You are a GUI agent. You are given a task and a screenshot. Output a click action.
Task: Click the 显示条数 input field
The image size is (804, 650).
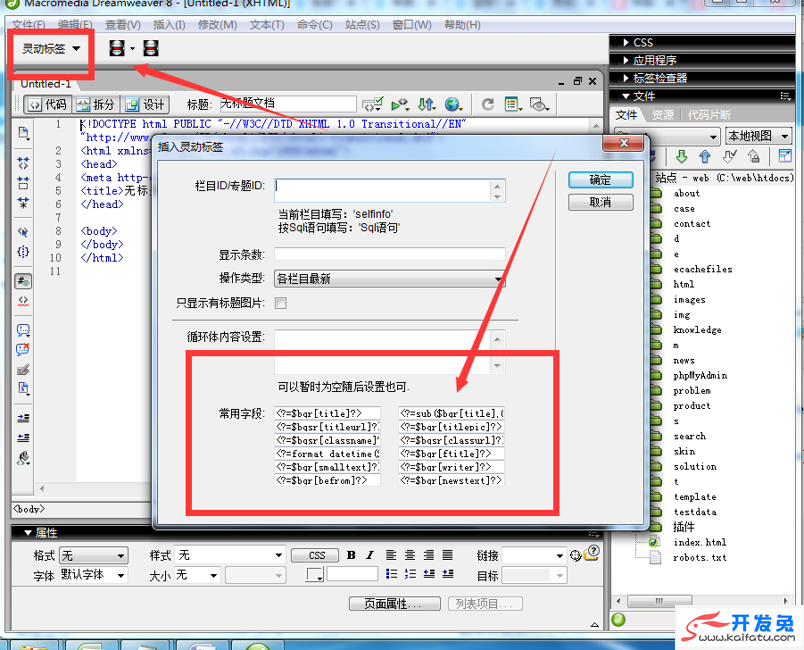tap(390, 255)
